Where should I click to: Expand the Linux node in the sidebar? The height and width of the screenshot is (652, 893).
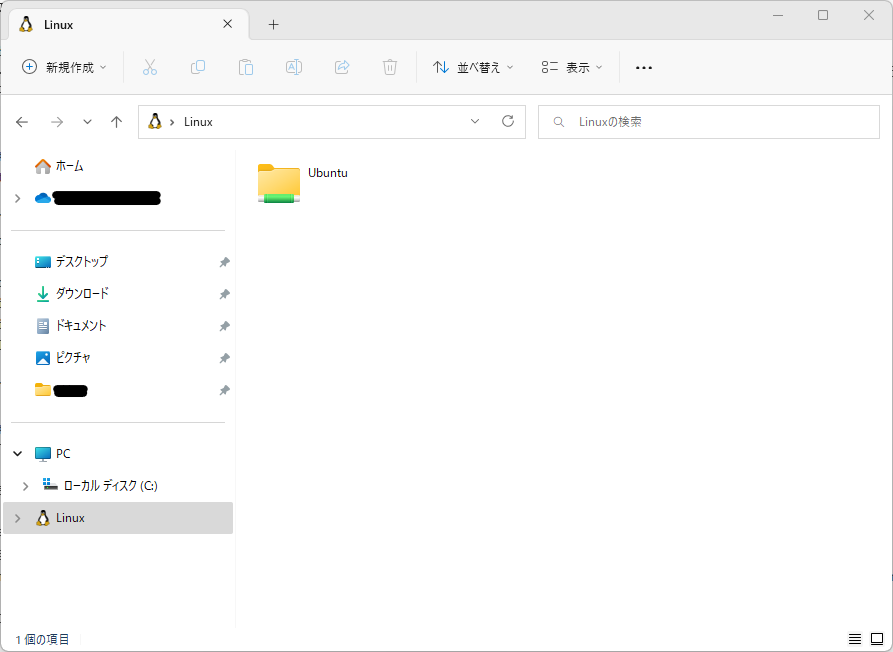point(16,517)
